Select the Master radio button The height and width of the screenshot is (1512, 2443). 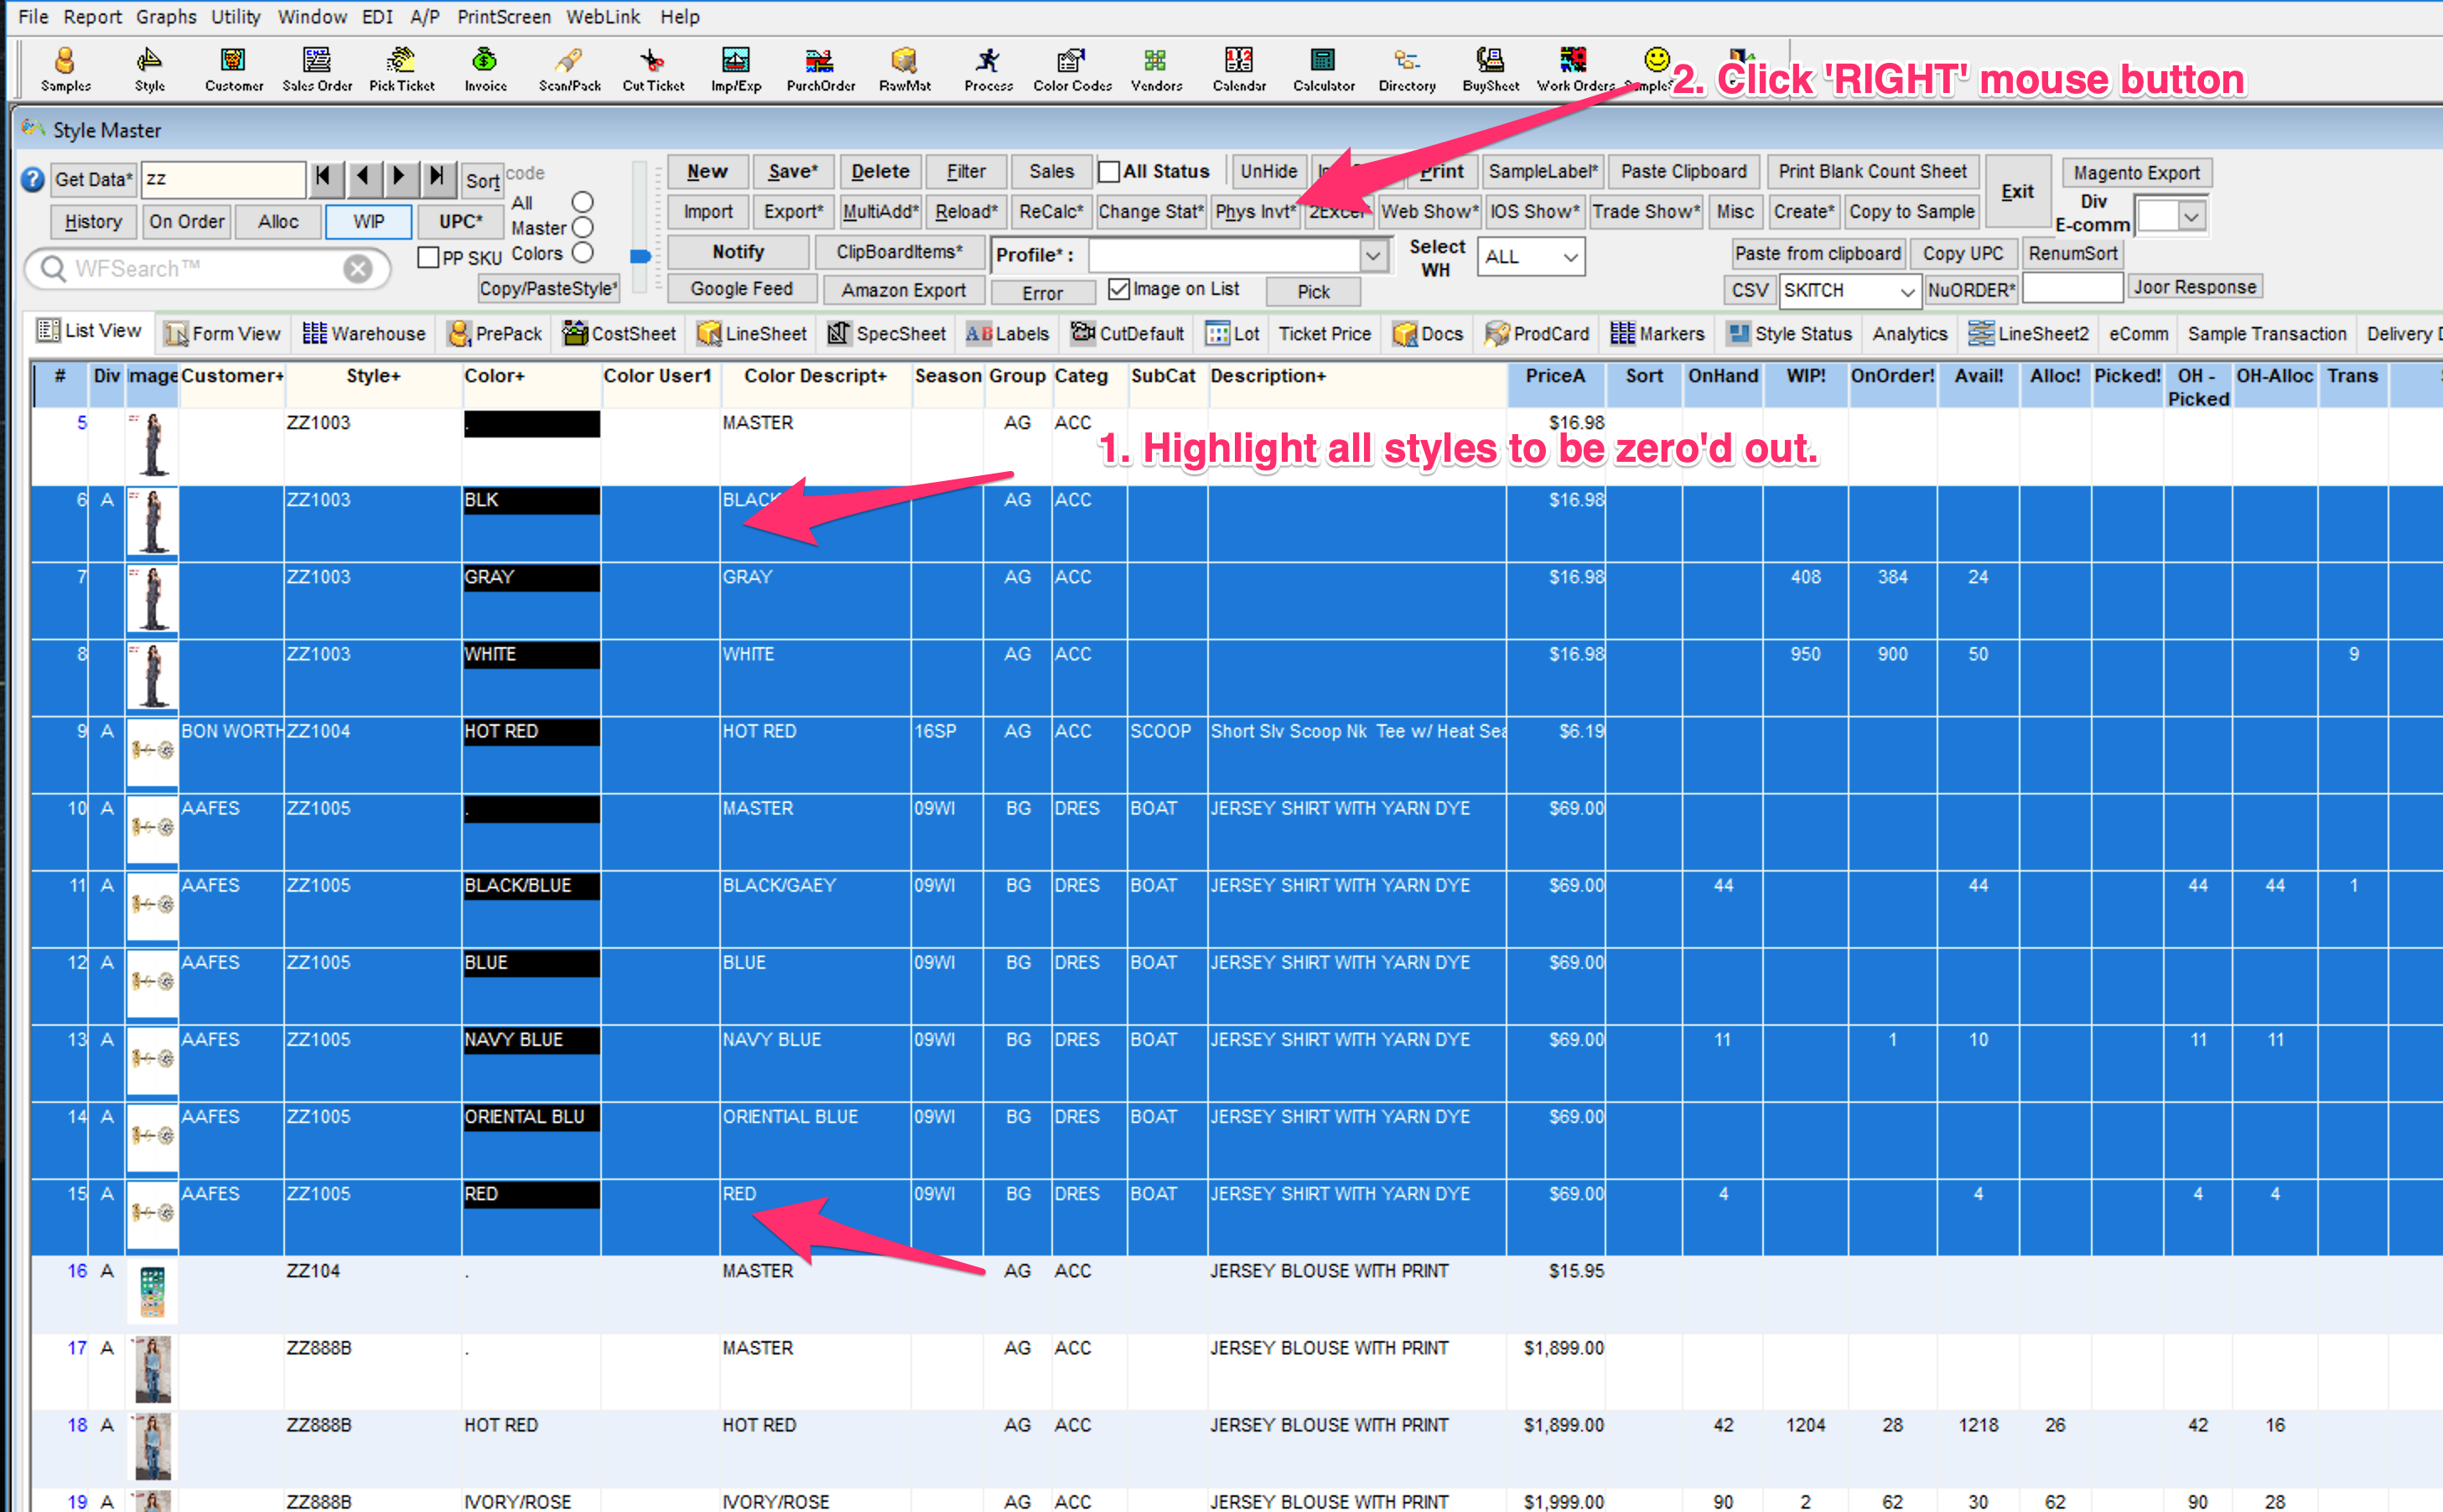[583, 228]
